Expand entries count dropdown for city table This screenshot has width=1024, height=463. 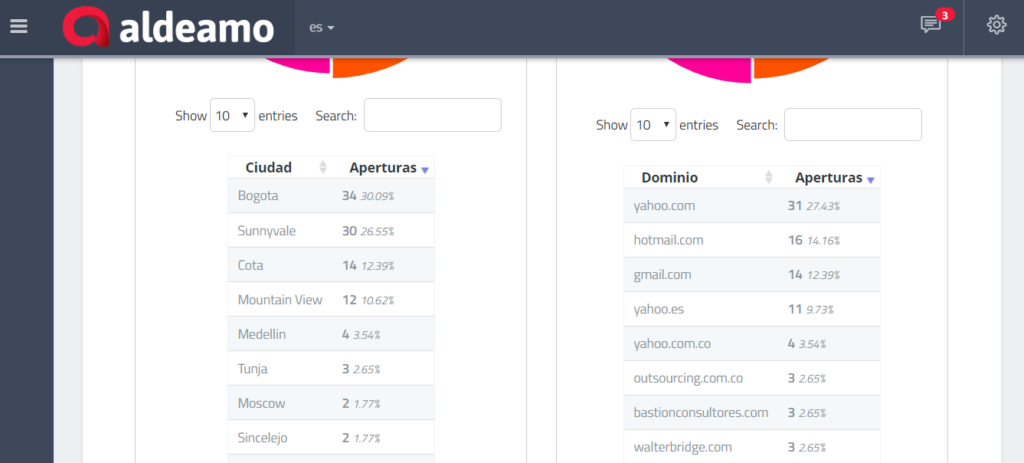click(x=232, y=116)
